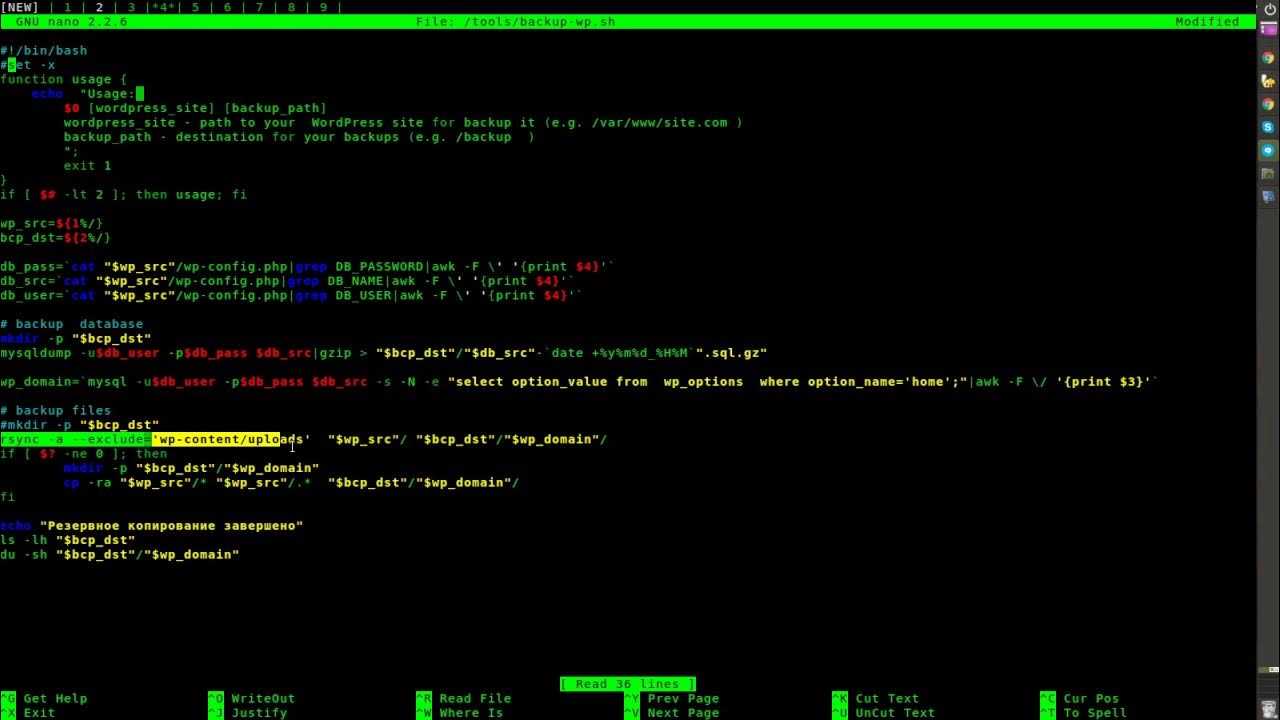This screenshot has width=1280, height=720.
Task: Click the 'wp_src=${1%/}' line
Action: [x=52, y=223]
